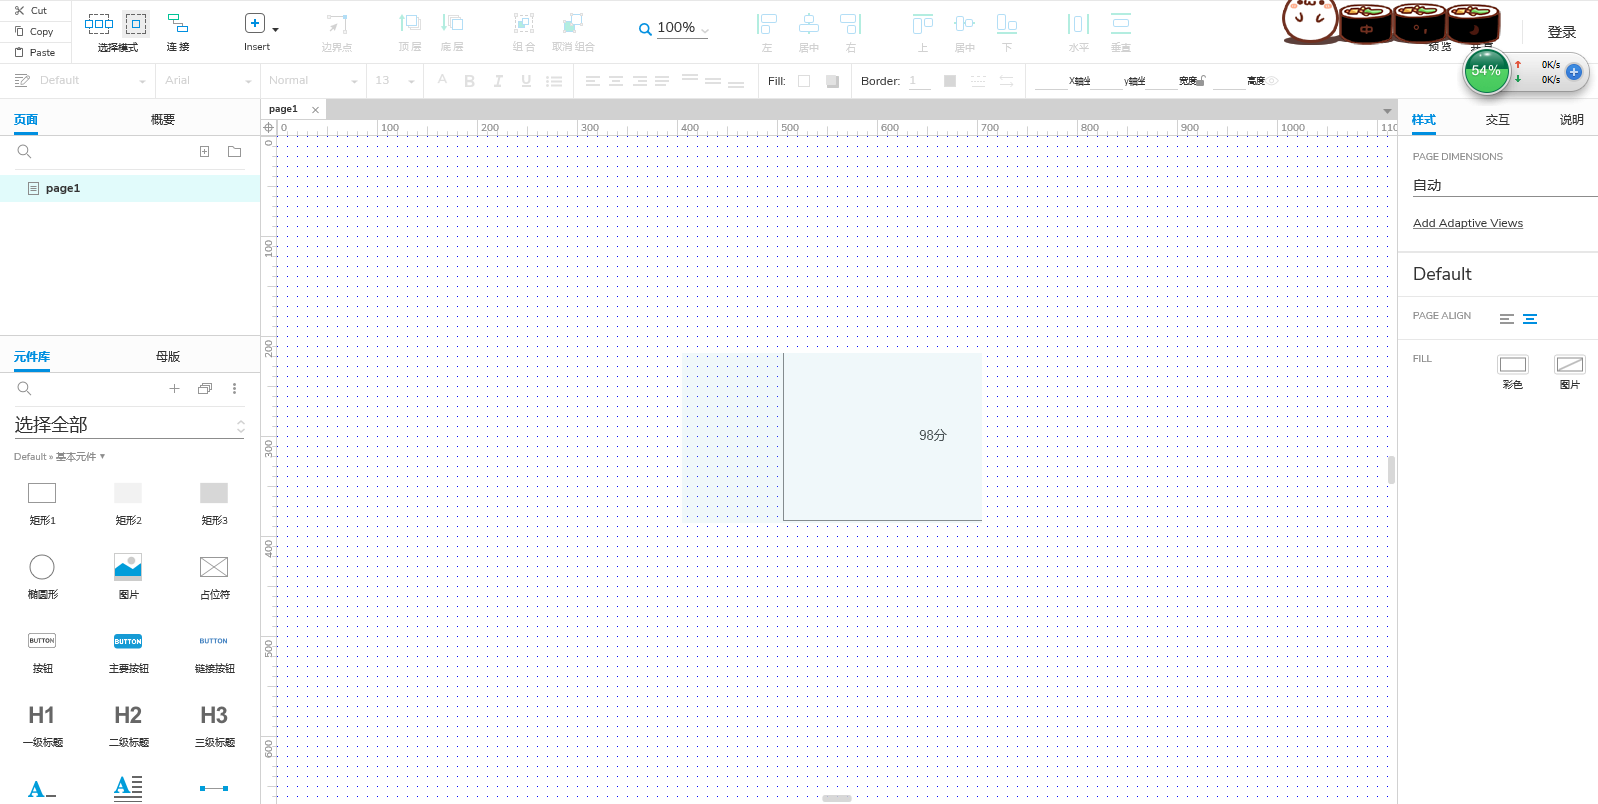Expand the Insert dropdown arrow
Viewport: 1598px width, 804px height.
[x=276, y=30]
